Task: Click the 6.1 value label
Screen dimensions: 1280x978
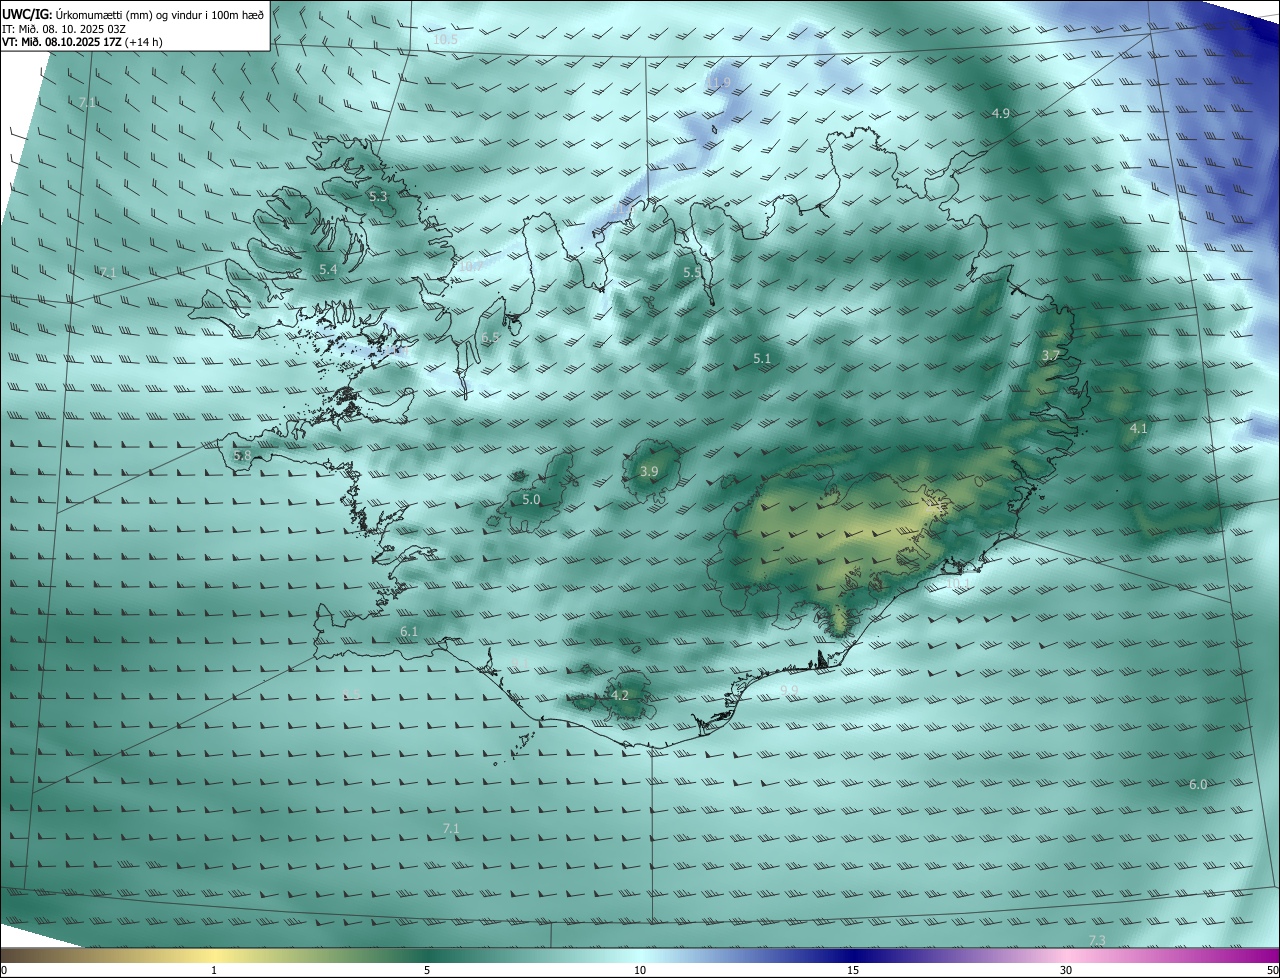Action: [x=409, y=632]
